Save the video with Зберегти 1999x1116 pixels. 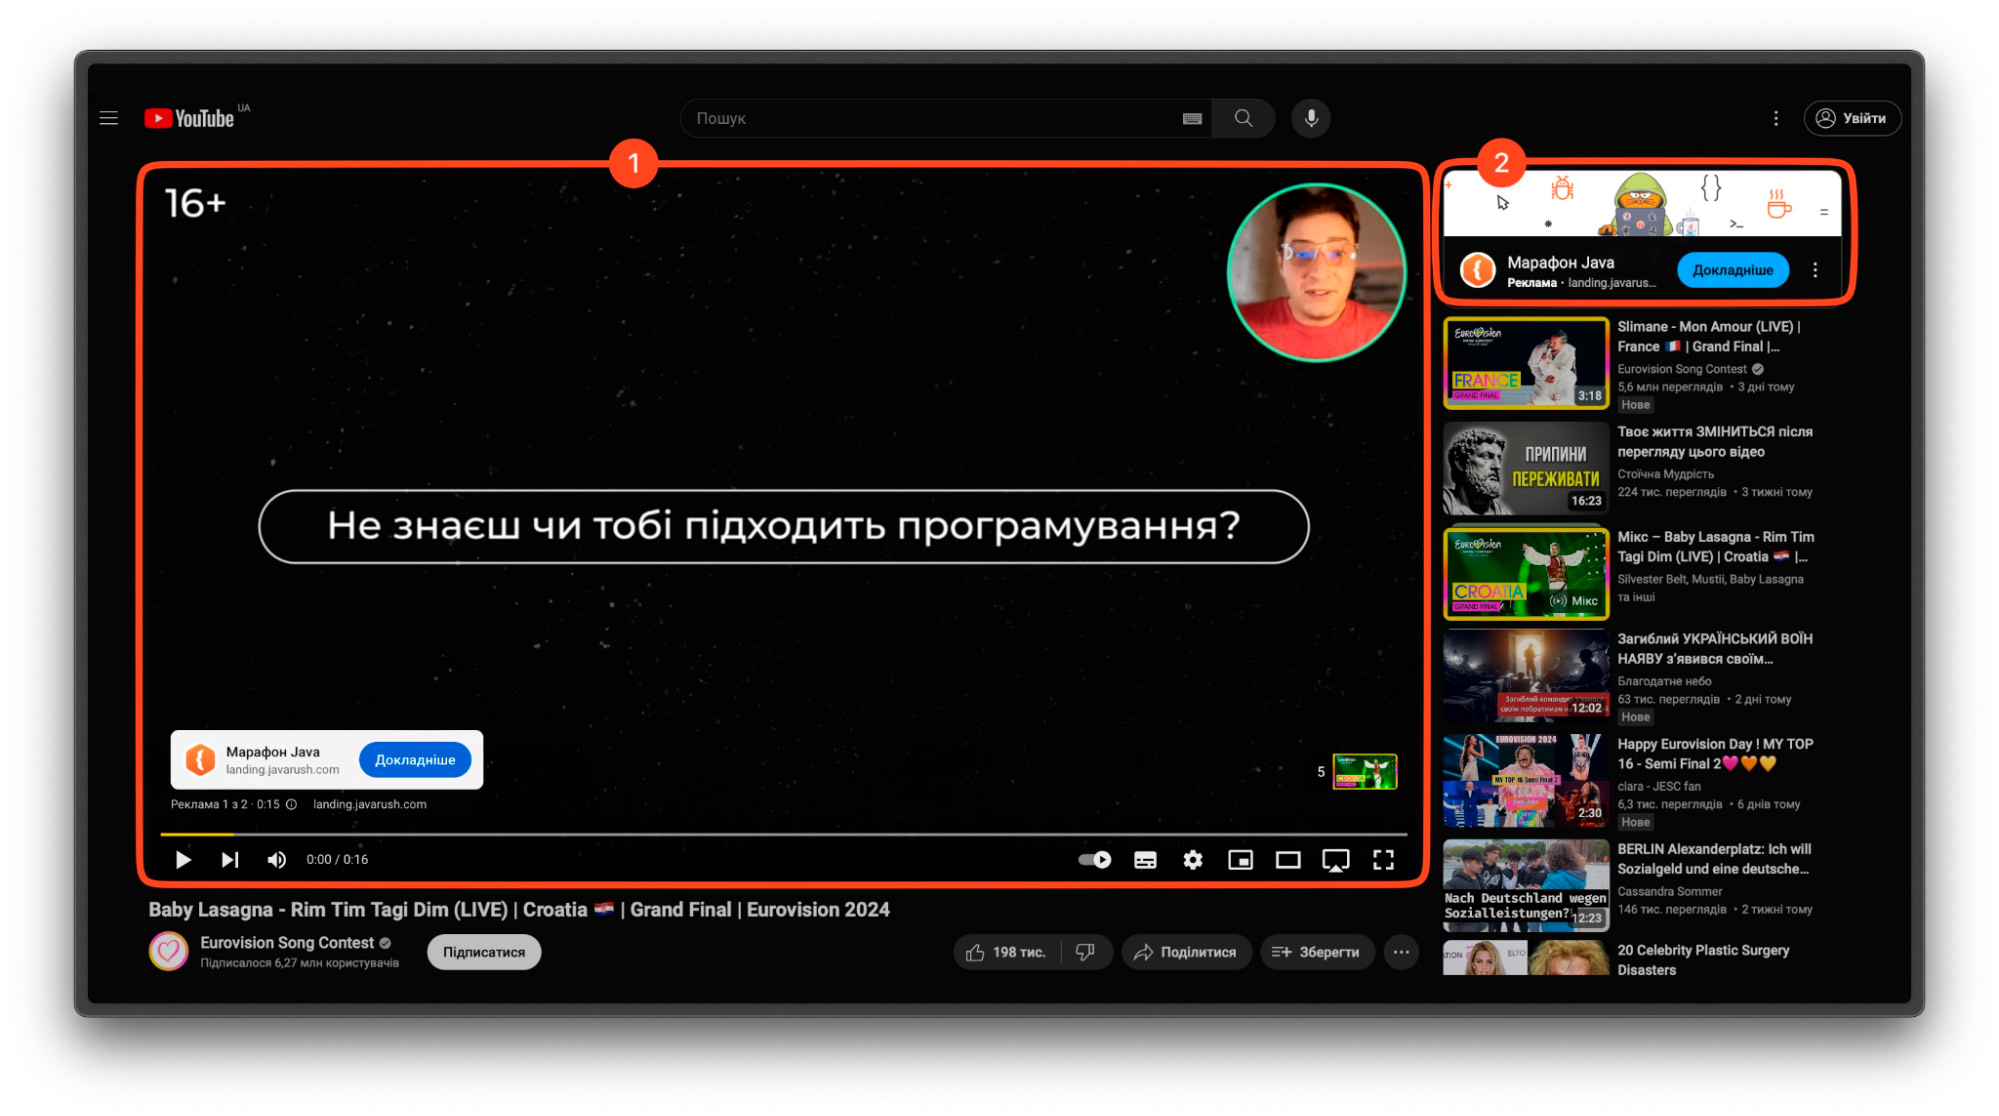[x=1316, y=952]
